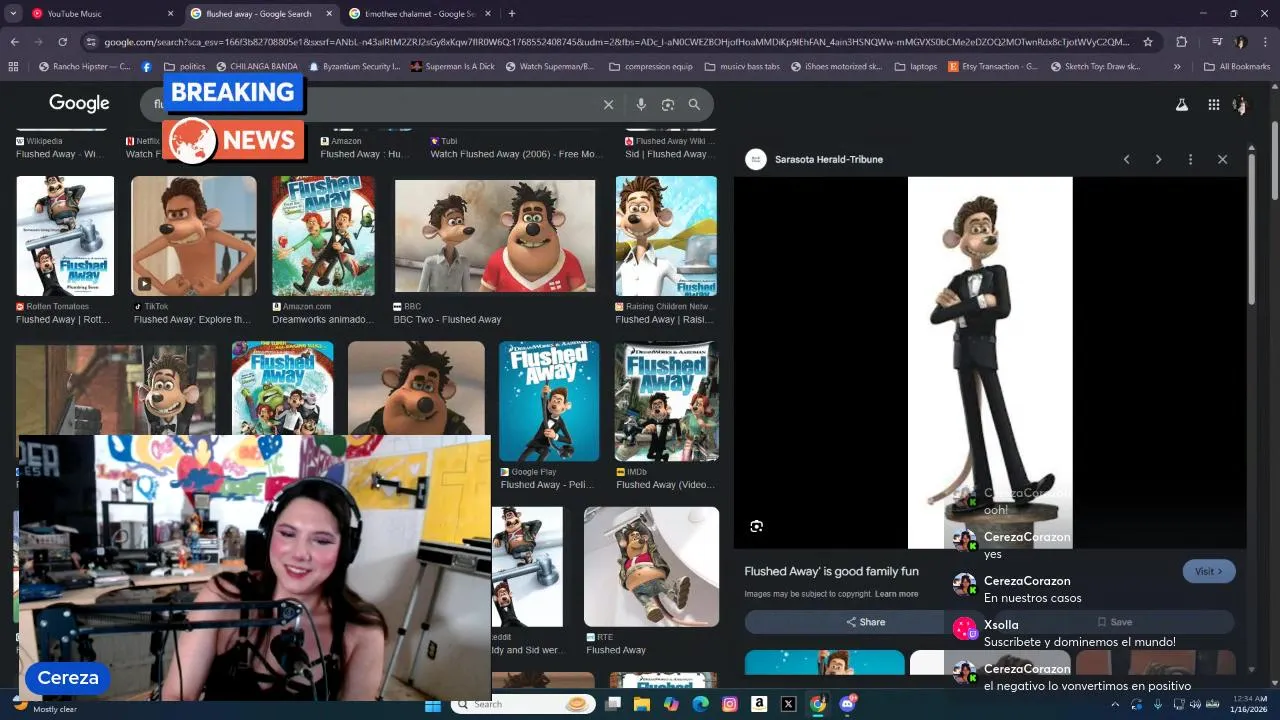Bookmark this page with star icon
Screen dimensions: 1280x720
pyautogui.click(x=1148, y=42)
